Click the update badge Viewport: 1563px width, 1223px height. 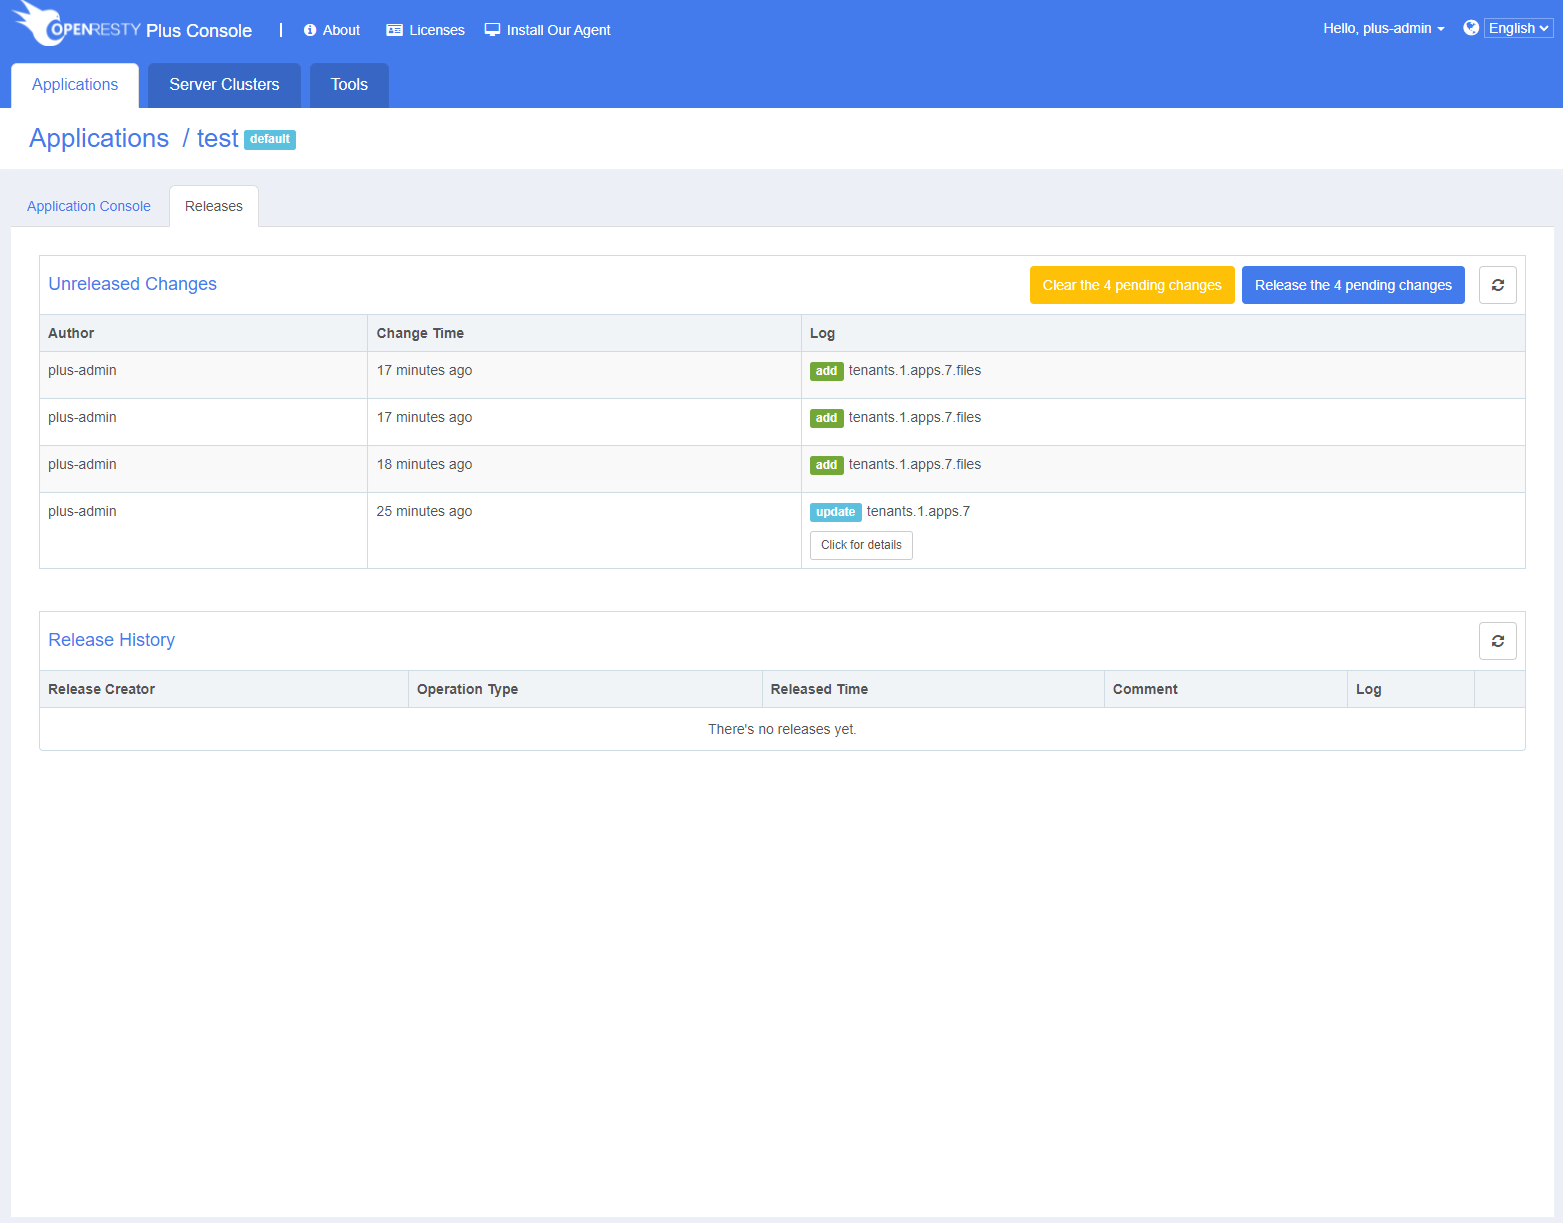click(835, 512)
